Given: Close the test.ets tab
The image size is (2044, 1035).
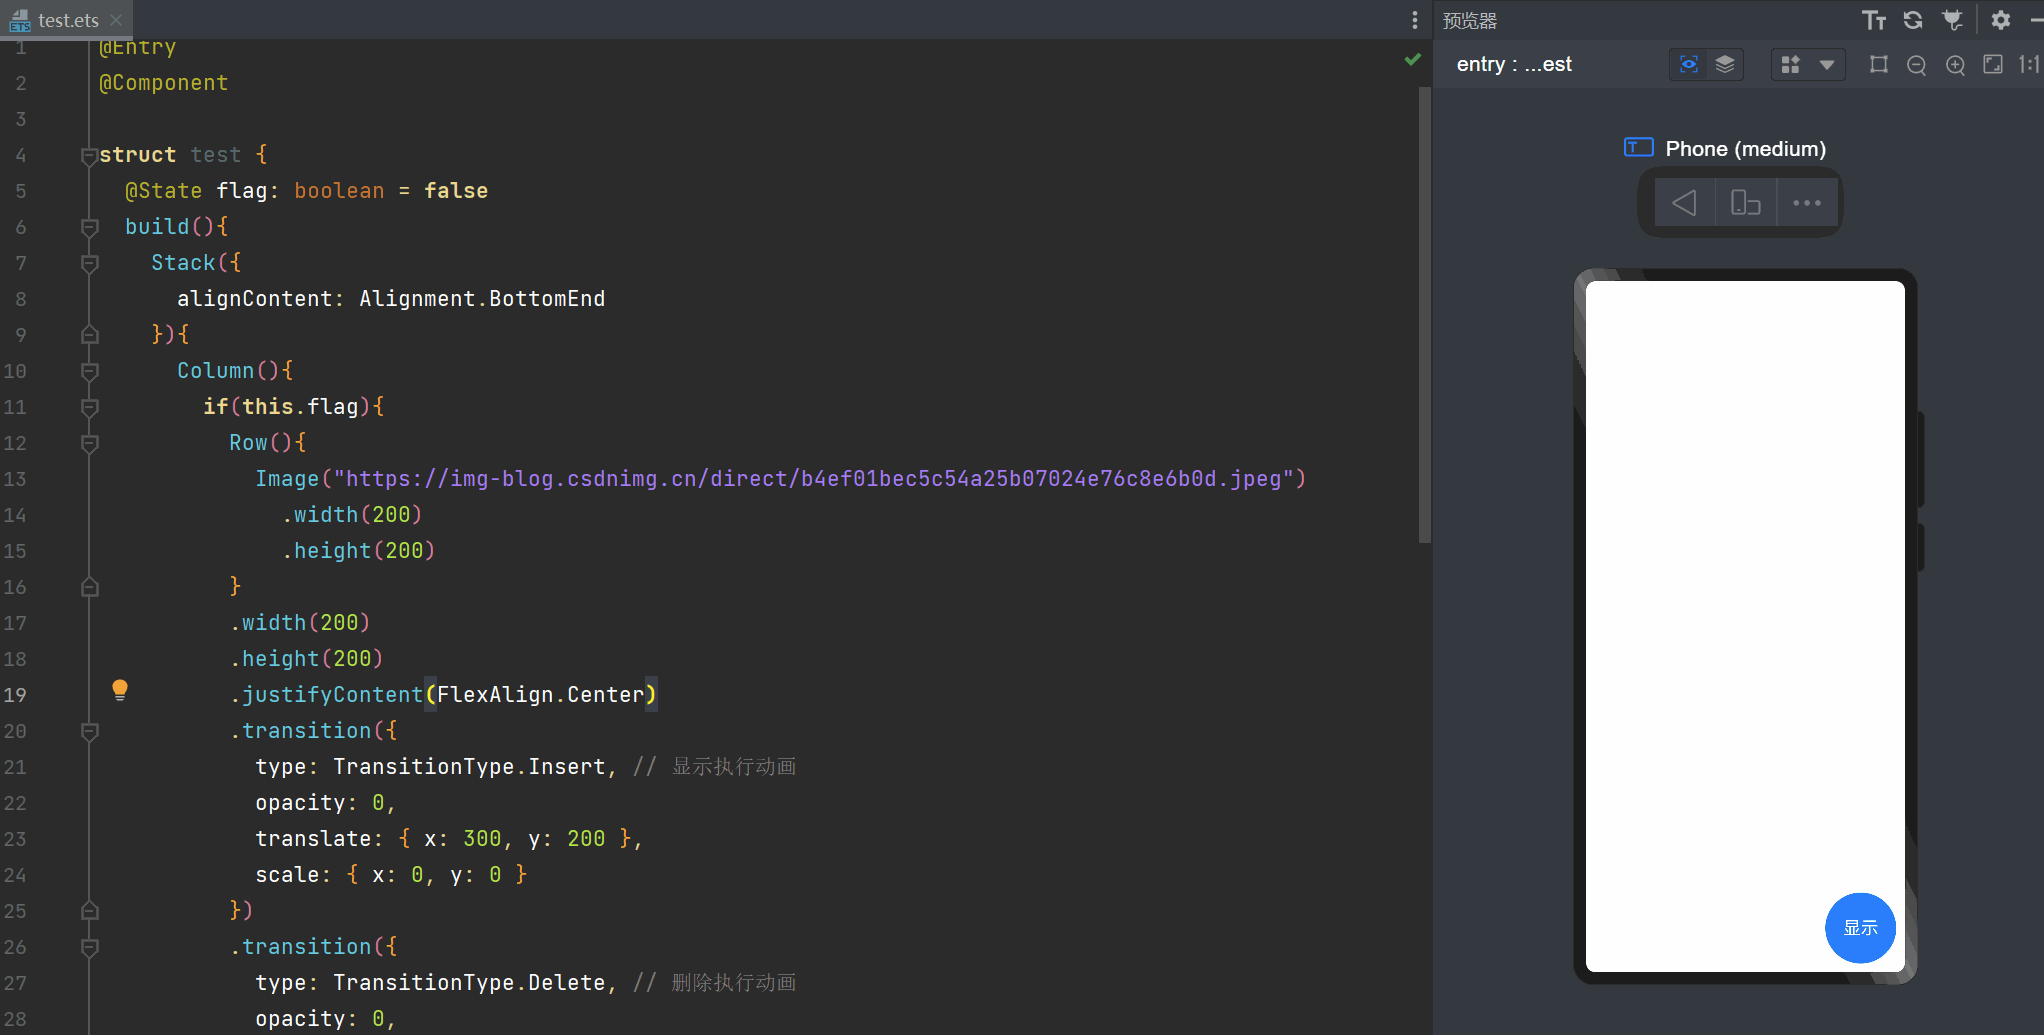Looking at the screenshot, I should pos(116,20).
